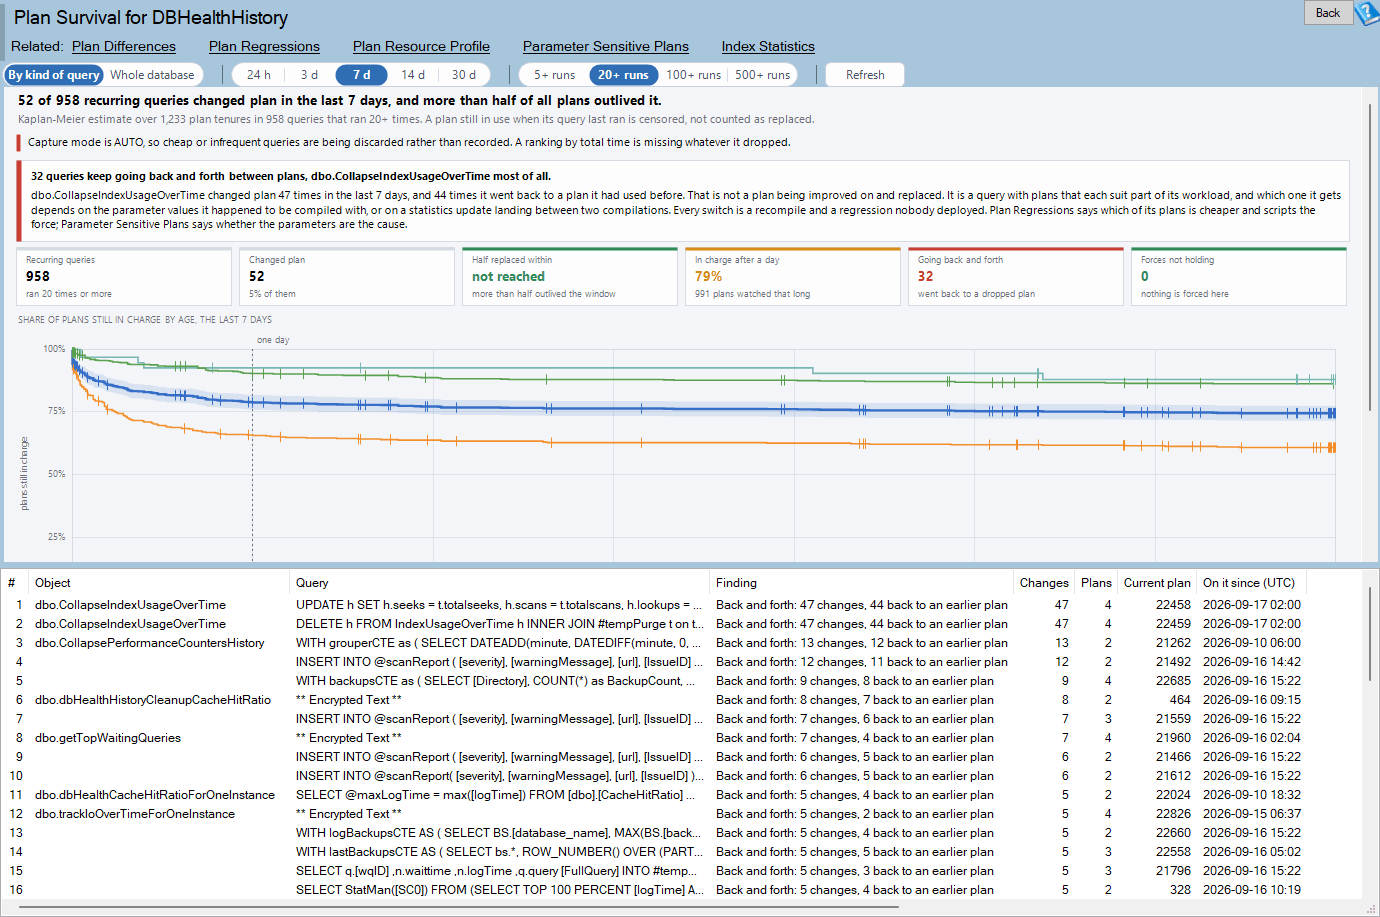The width and height of the screenshot is (1380, 917).
Task: Sort by the Query column header
Action: [500, 583]
